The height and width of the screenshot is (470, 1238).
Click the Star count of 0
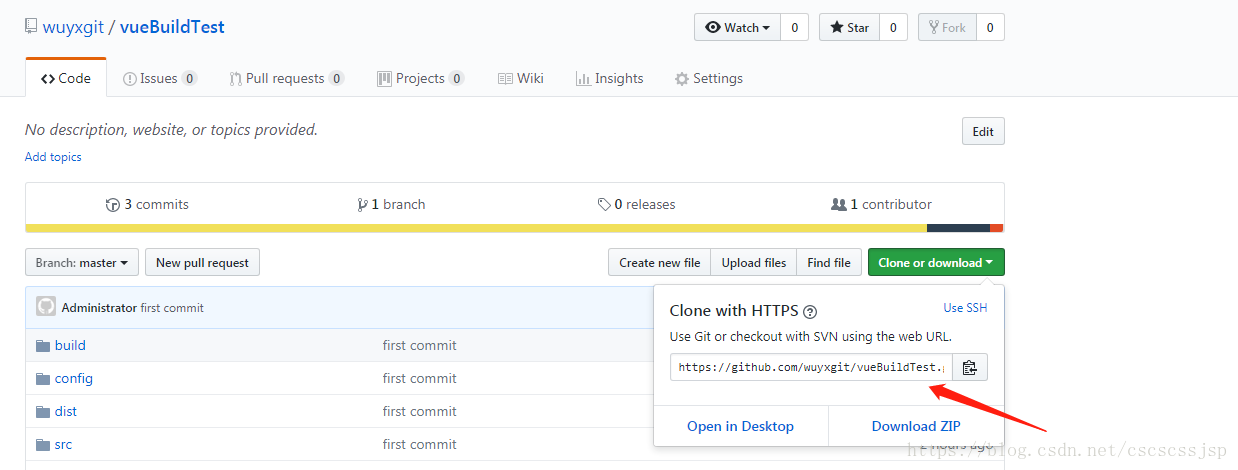click(893, 28)
